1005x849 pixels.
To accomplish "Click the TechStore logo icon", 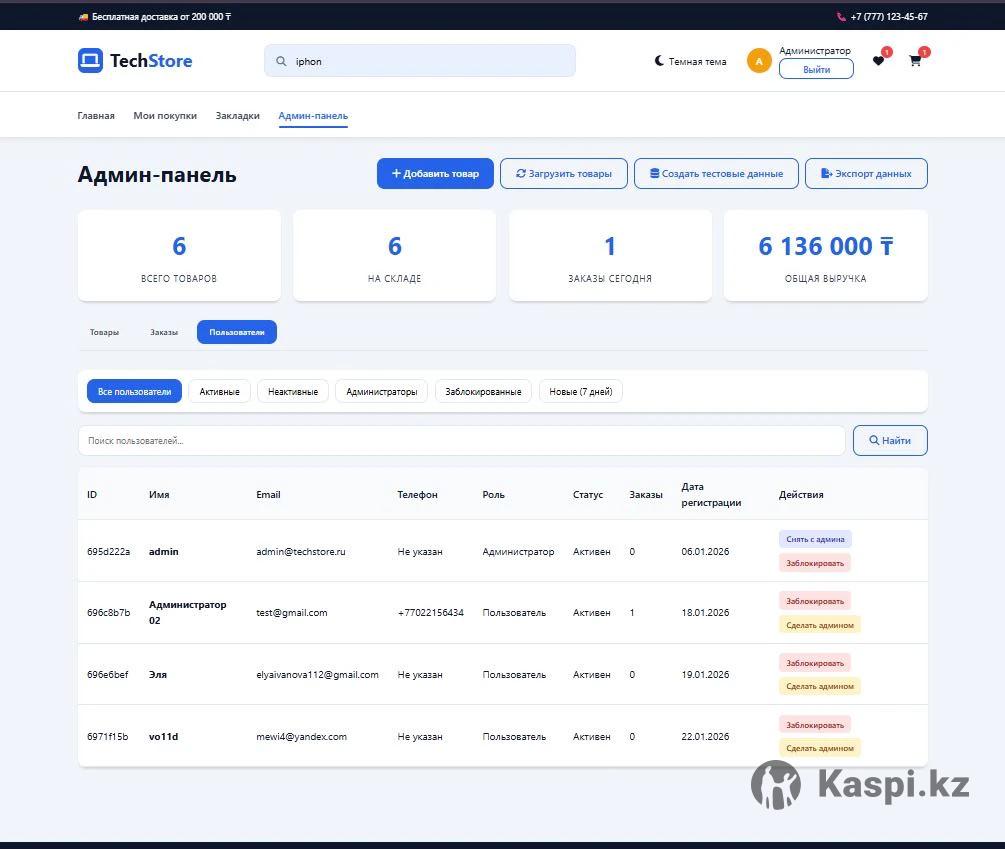I will click(x=90, y=61).
